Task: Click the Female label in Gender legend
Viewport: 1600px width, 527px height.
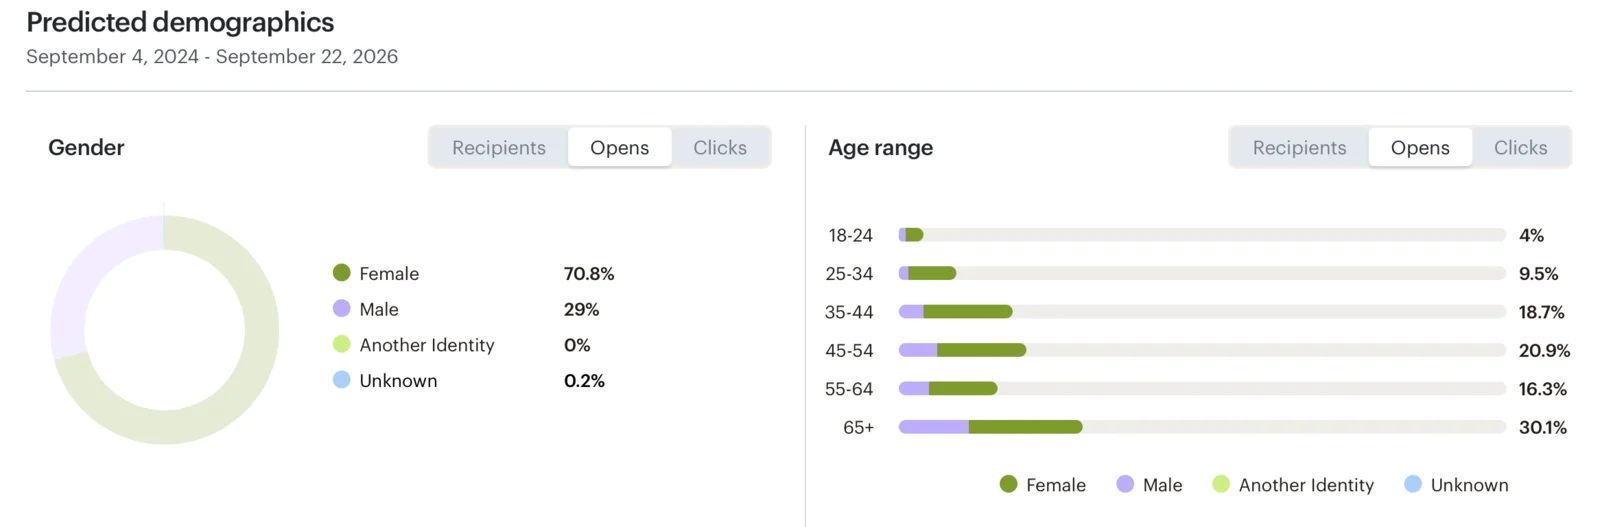Action: 389,273
